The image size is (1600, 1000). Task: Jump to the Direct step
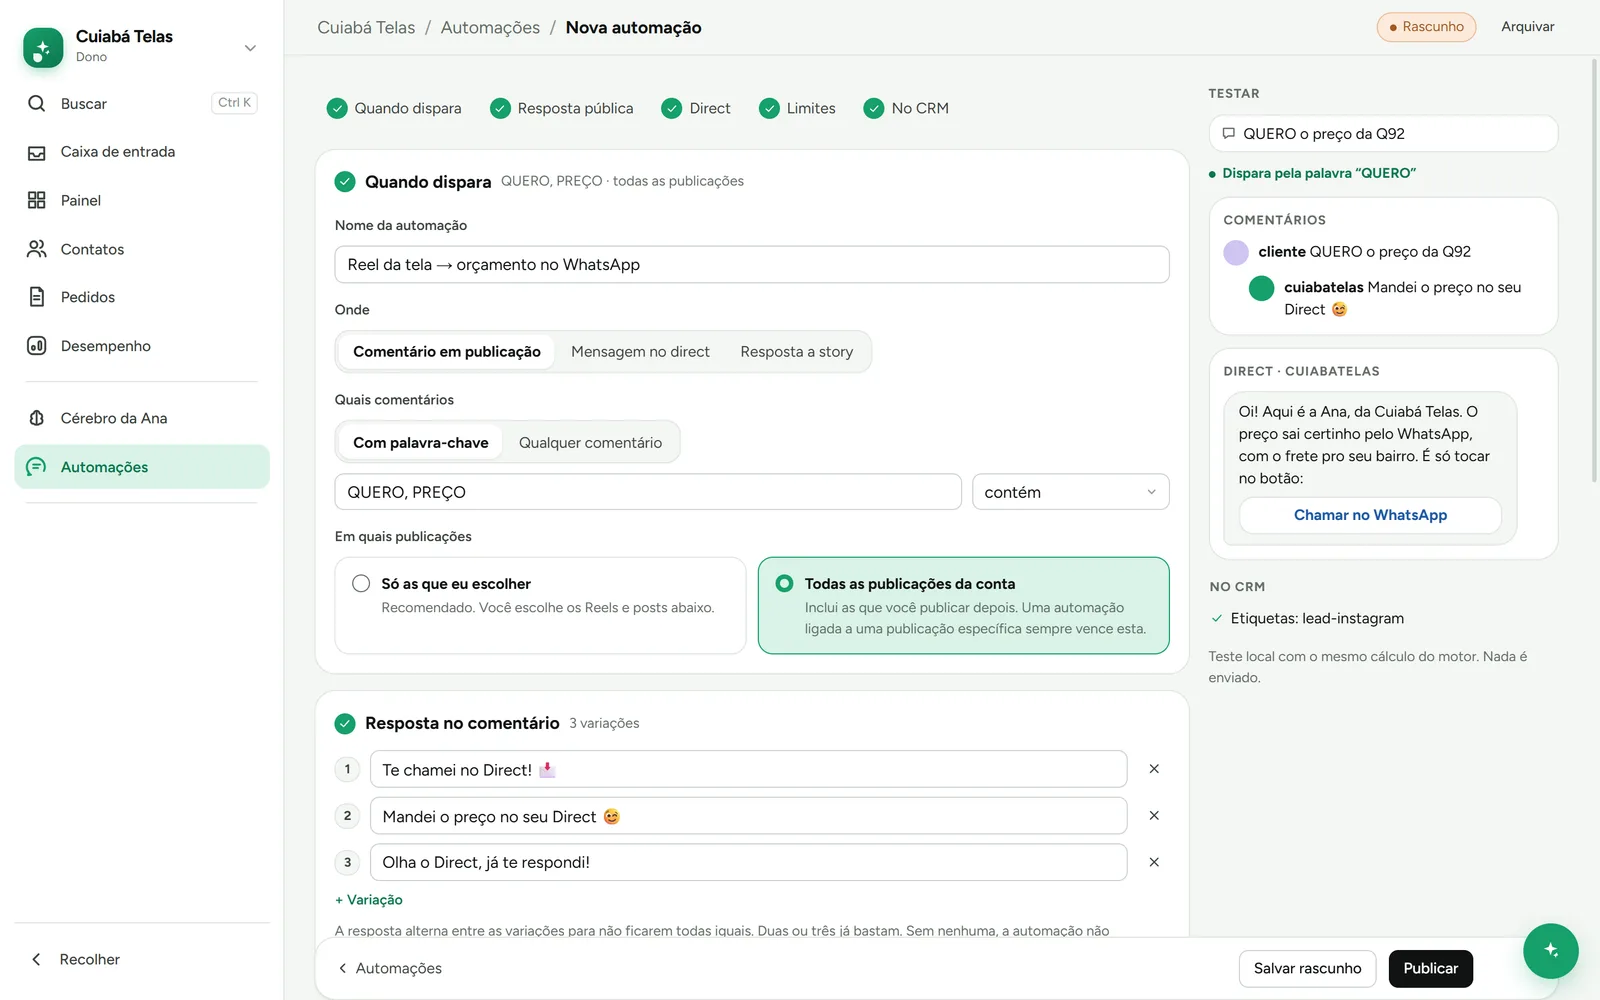[696, 108]
